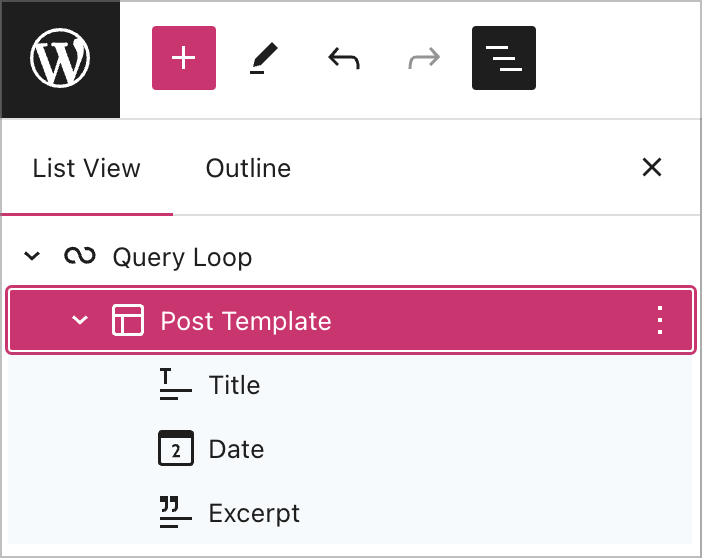Open Post Template options menu
This screenshot has height=558, width=702.
pyautogui.click(x=659, y=321)
